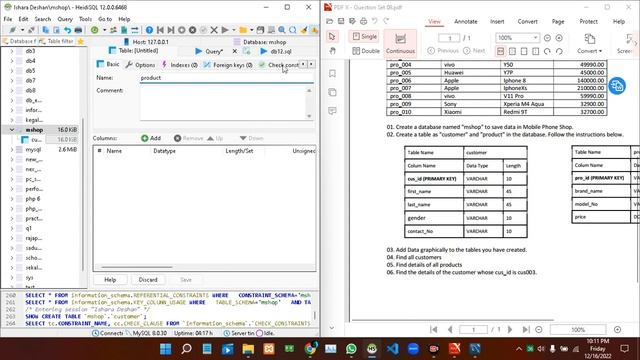Open the Tools menu in HeidiSQL

pos(85,19)
